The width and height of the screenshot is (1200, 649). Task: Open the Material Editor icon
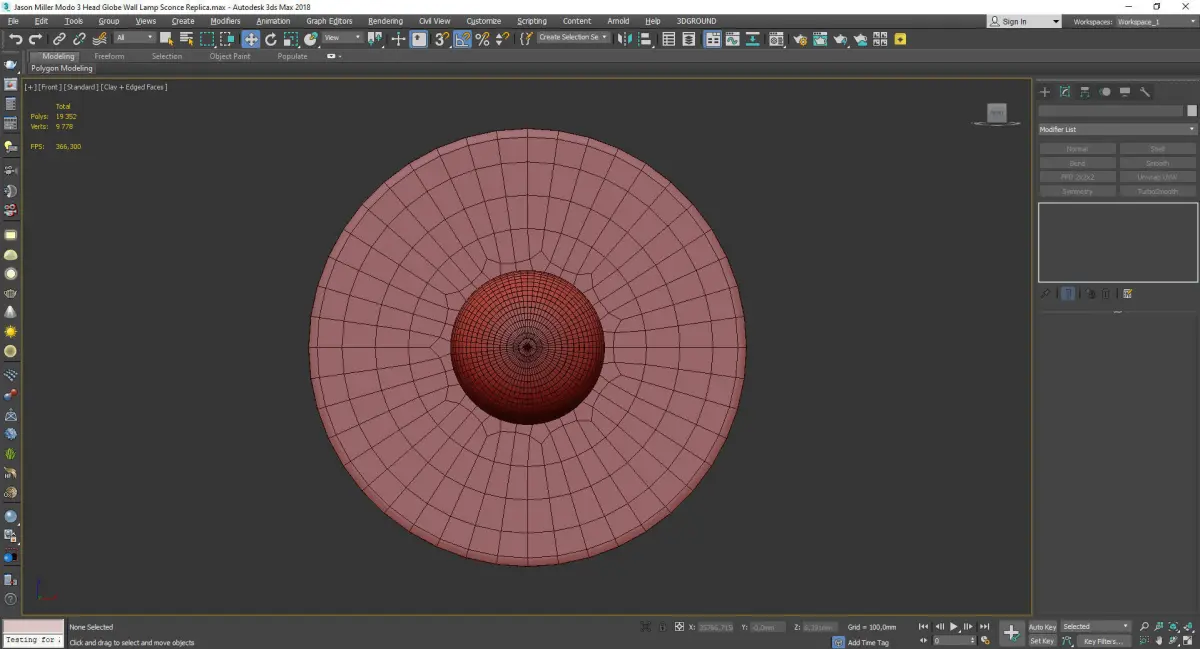777,39
